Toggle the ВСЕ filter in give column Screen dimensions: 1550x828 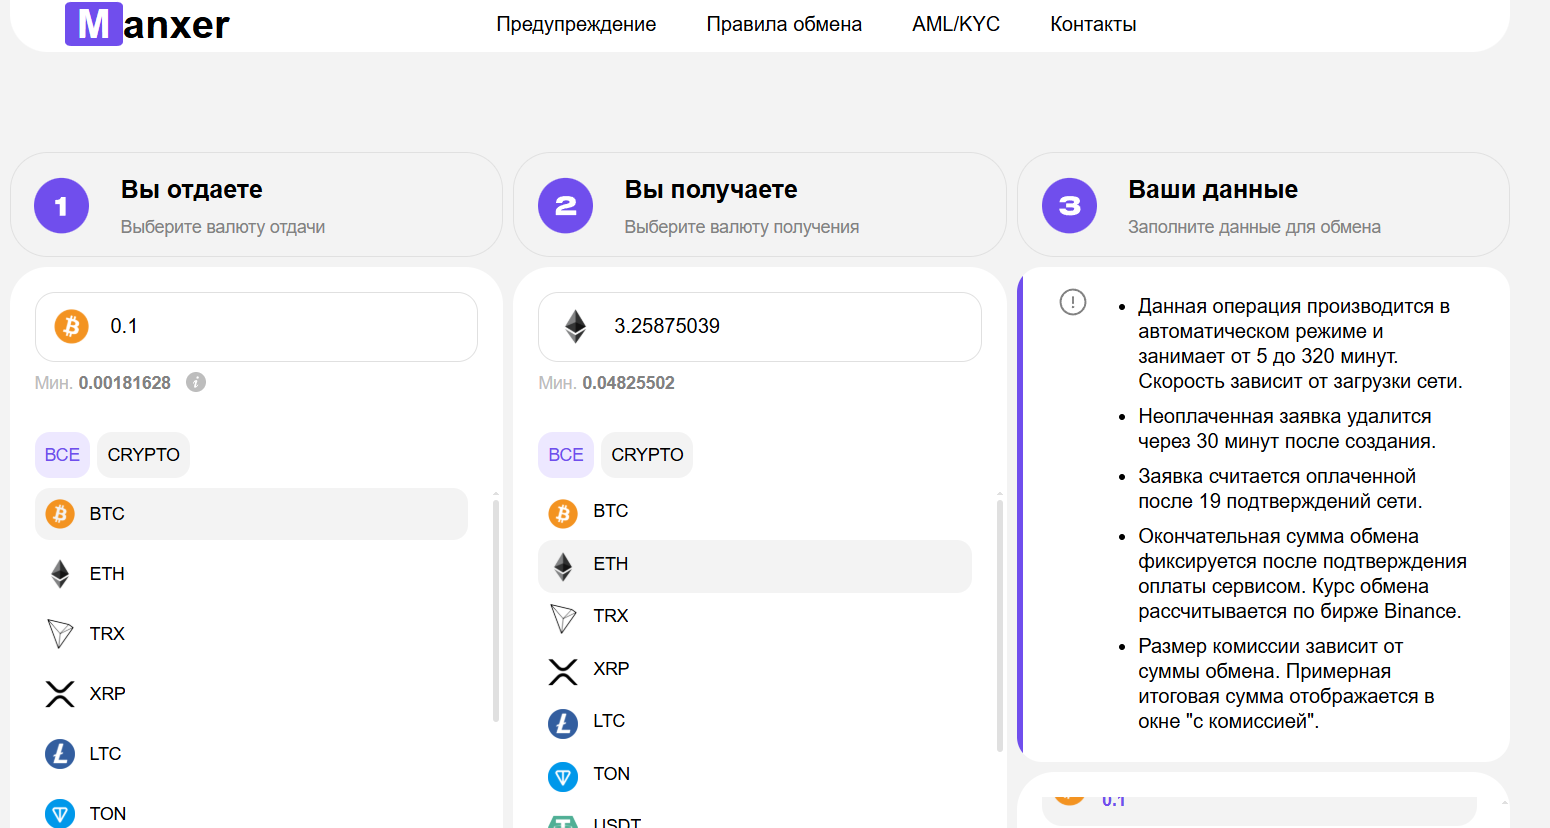click(62, 455)
